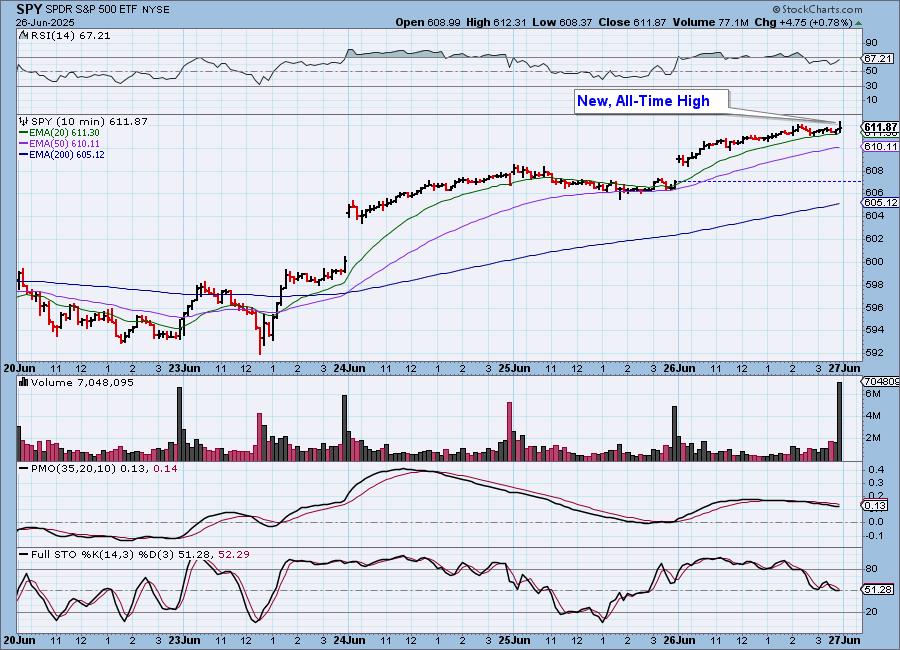This screenshot has width=900, height=650.
Task: Click the indicator icon beside the RSI(14) label
Action: click(23, 35)
